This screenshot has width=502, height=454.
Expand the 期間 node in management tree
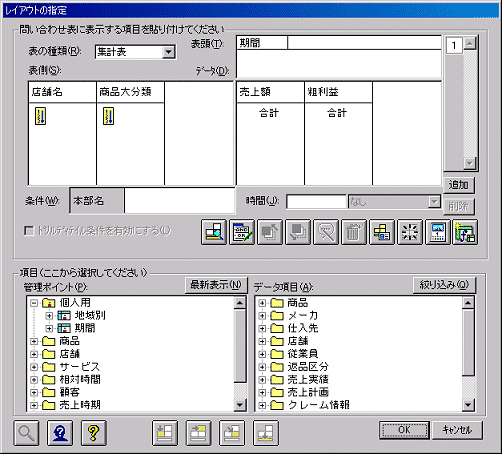pyautogui.click(x=49, y=329)
